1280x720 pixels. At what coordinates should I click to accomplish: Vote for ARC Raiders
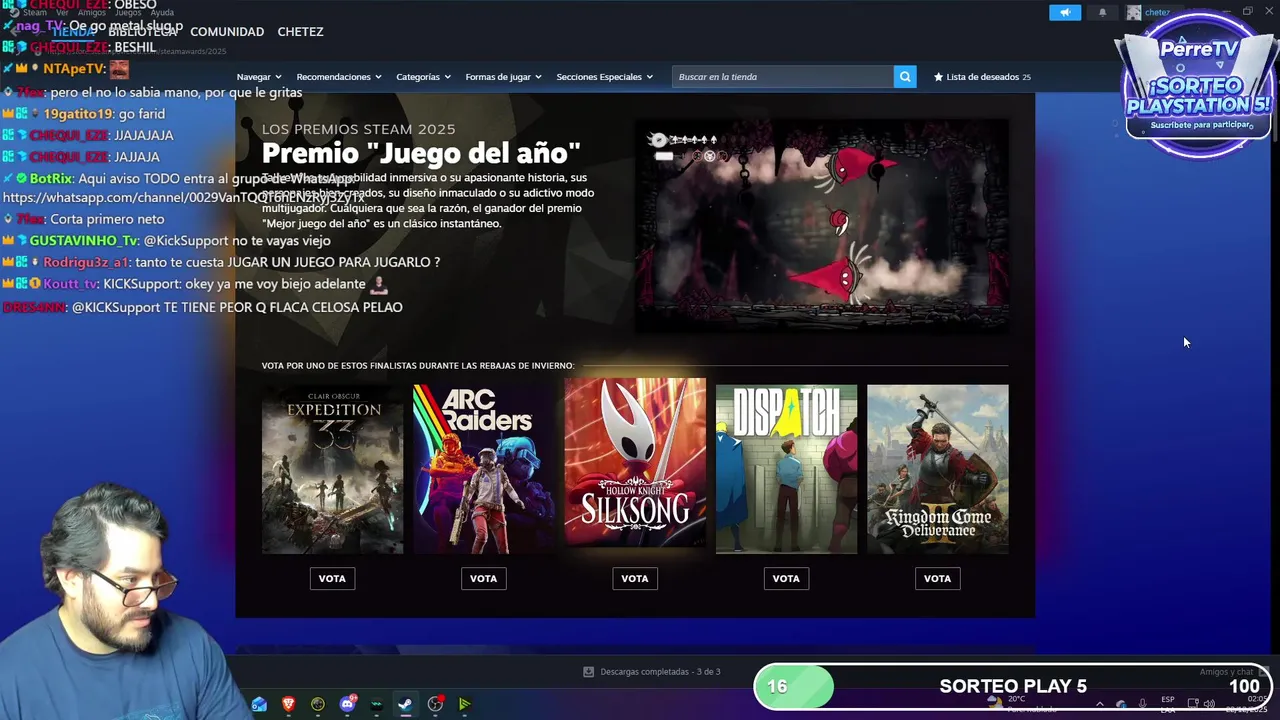(x=483, y=578)
